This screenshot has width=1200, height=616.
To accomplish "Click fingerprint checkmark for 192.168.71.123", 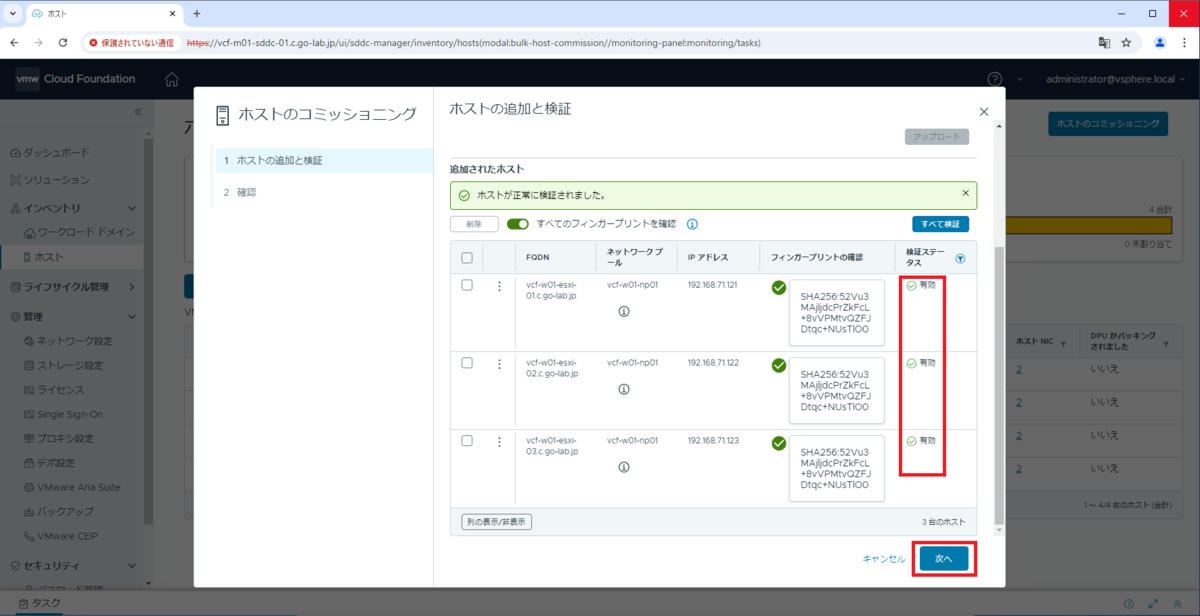I will coord(779,443).
